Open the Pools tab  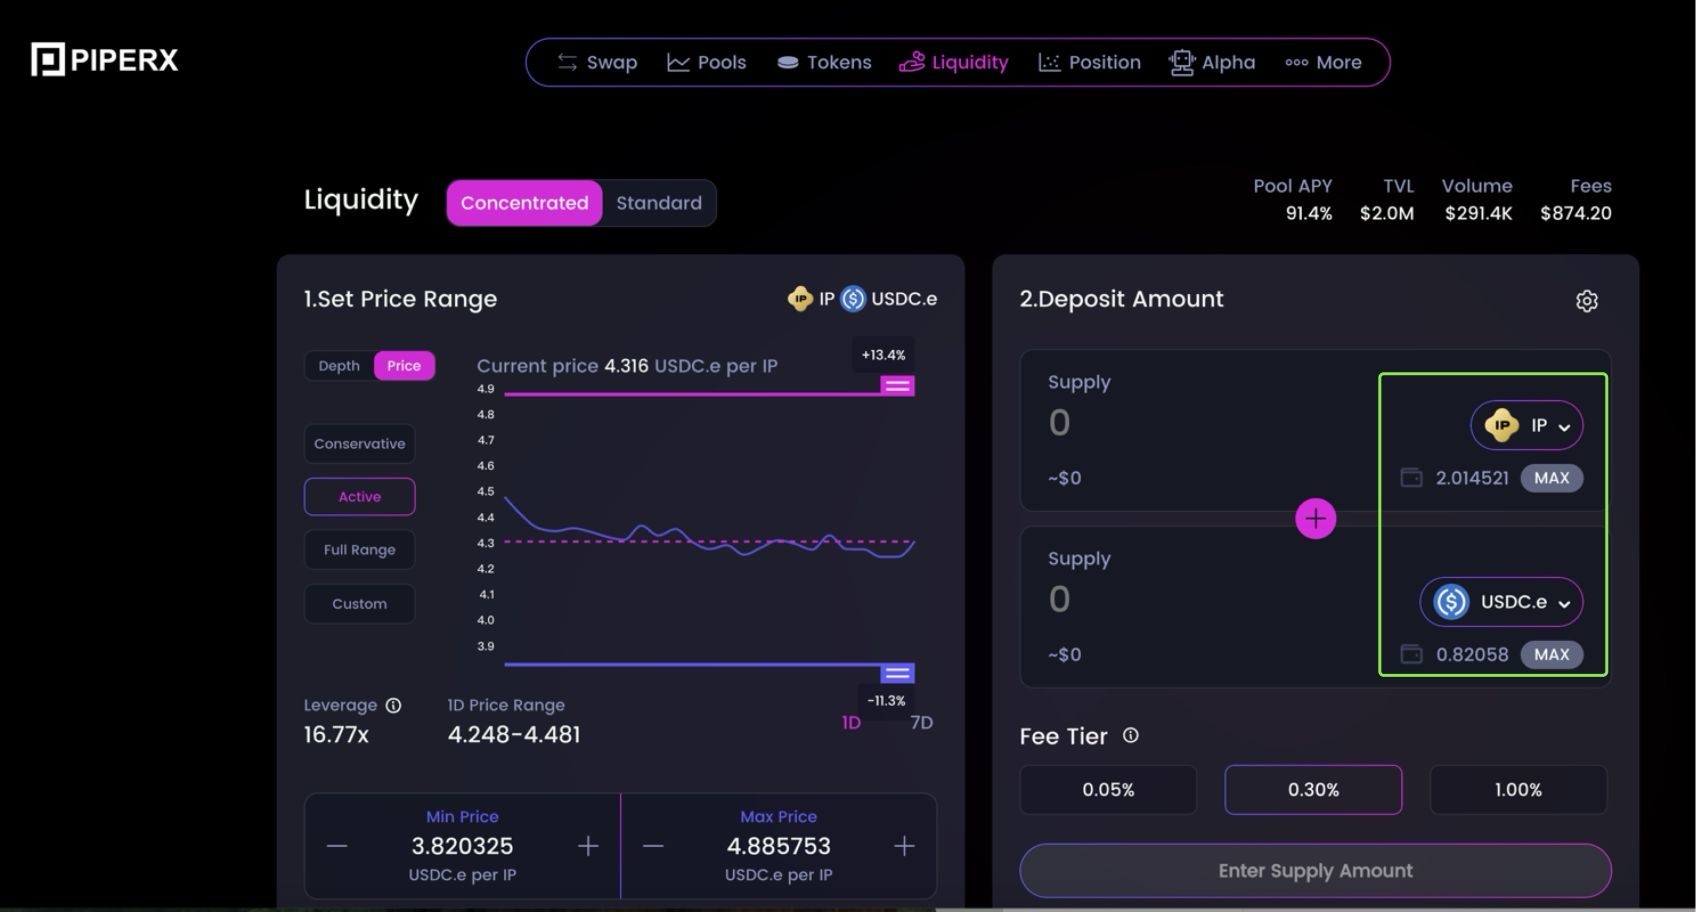(707, 62)
